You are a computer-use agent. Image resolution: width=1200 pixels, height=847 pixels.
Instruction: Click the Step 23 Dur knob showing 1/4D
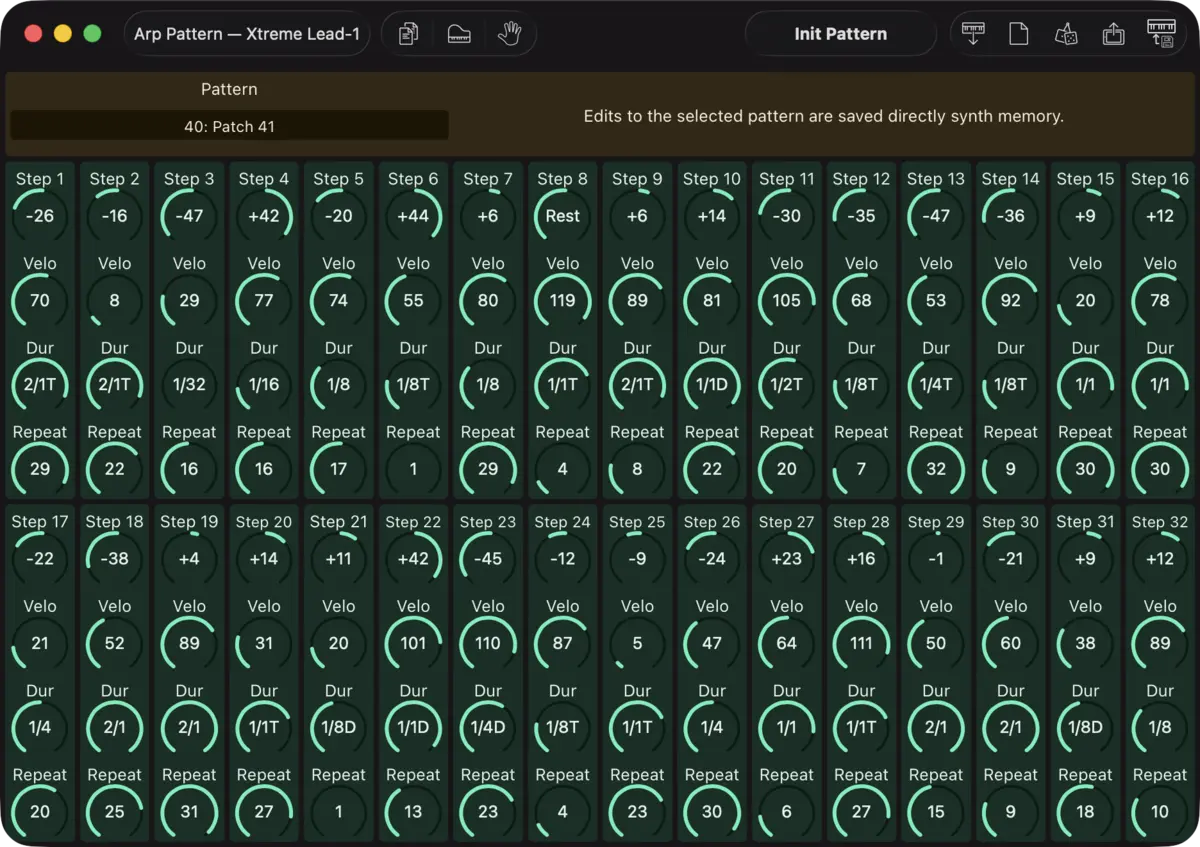click(x=488, y=728)
